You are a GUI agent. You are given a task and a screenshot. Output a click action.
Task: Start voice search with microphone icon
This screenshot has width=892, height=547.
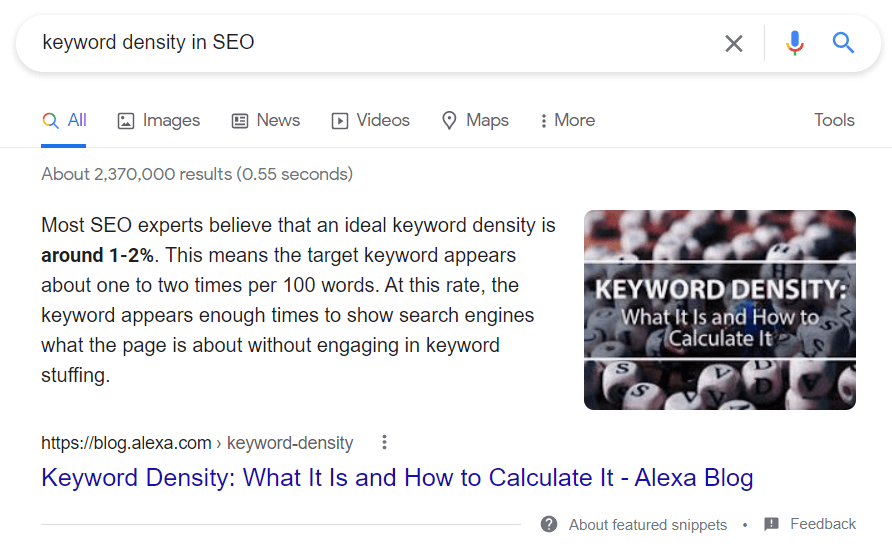795,43
